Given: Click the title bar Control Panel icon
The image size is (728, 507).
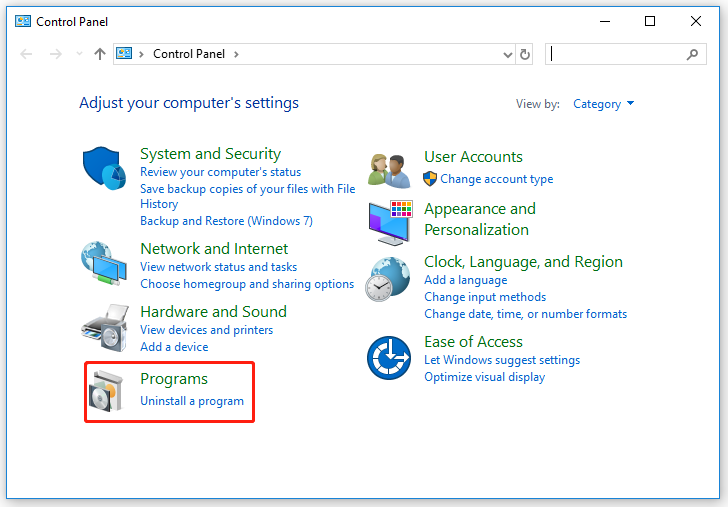Looking at the screenshot, I should (23, 21).
